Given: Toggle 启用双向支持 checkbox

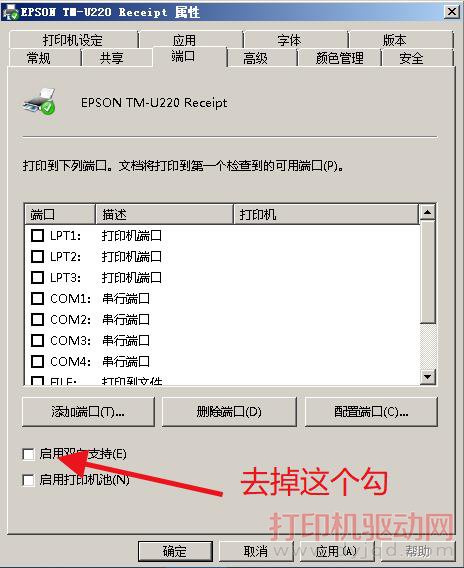Looking at the screenshot, I should [x=28, y=454].
